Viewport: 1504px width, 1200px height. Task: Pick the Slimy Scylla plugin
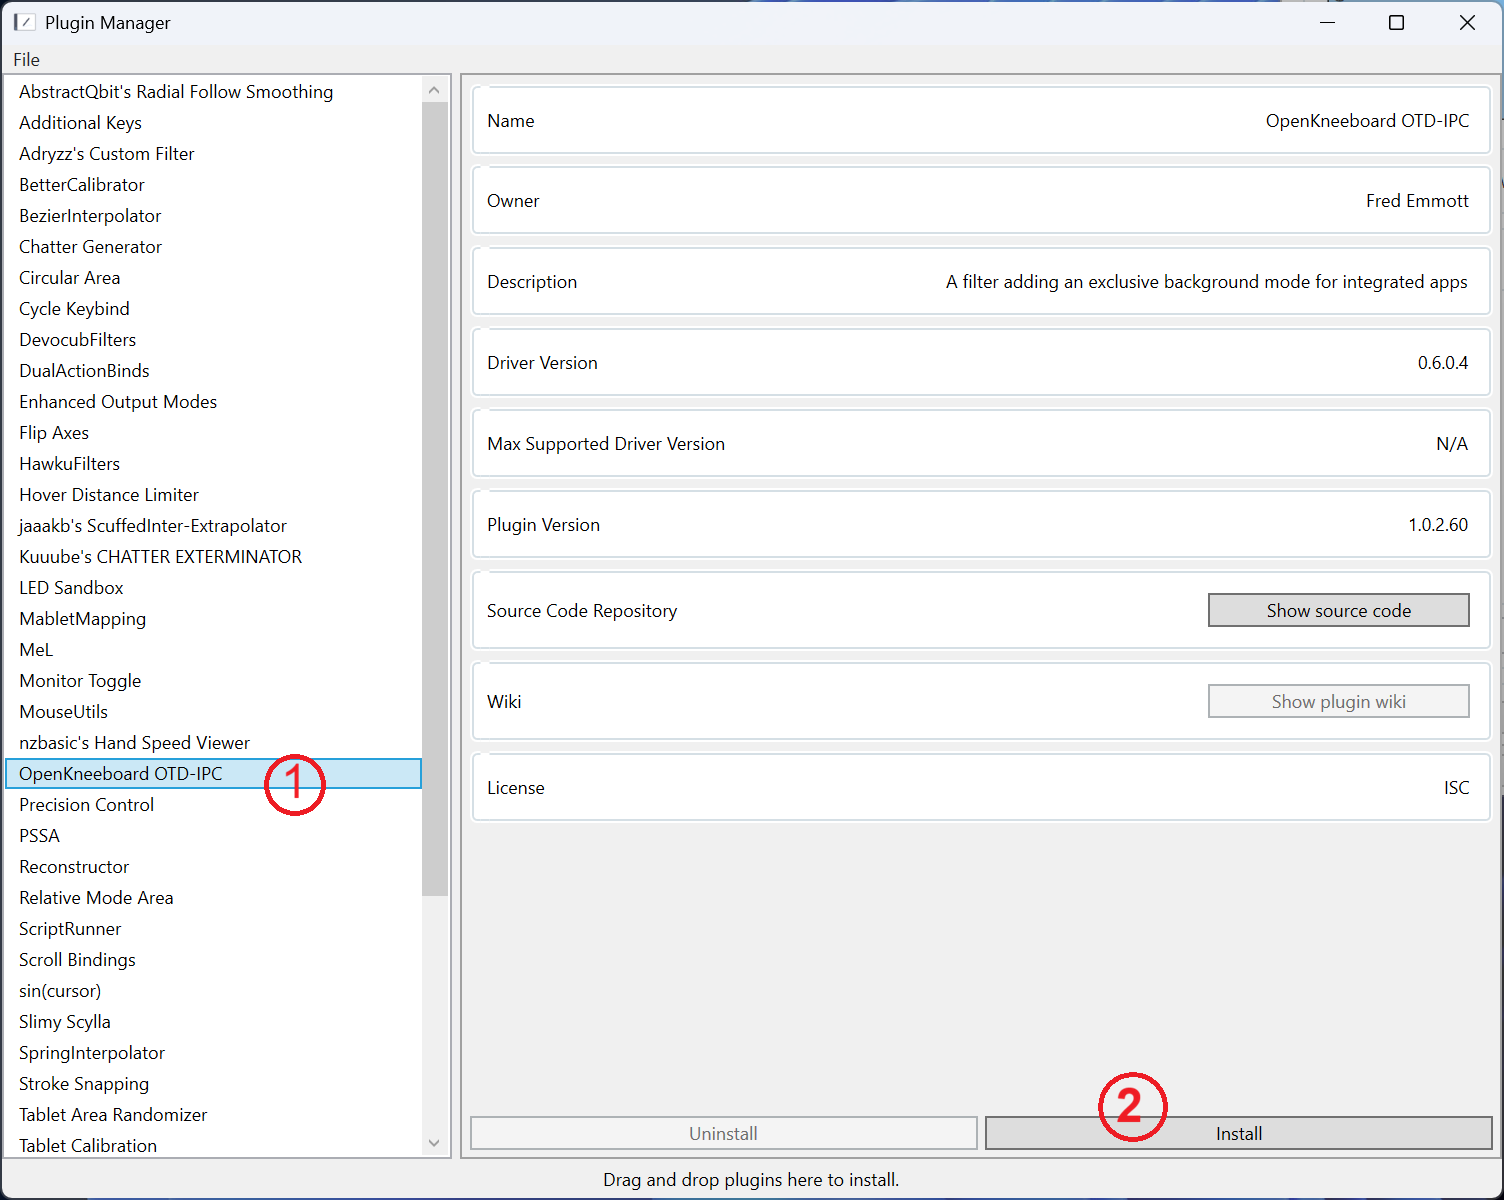(x=65, y=1022)
